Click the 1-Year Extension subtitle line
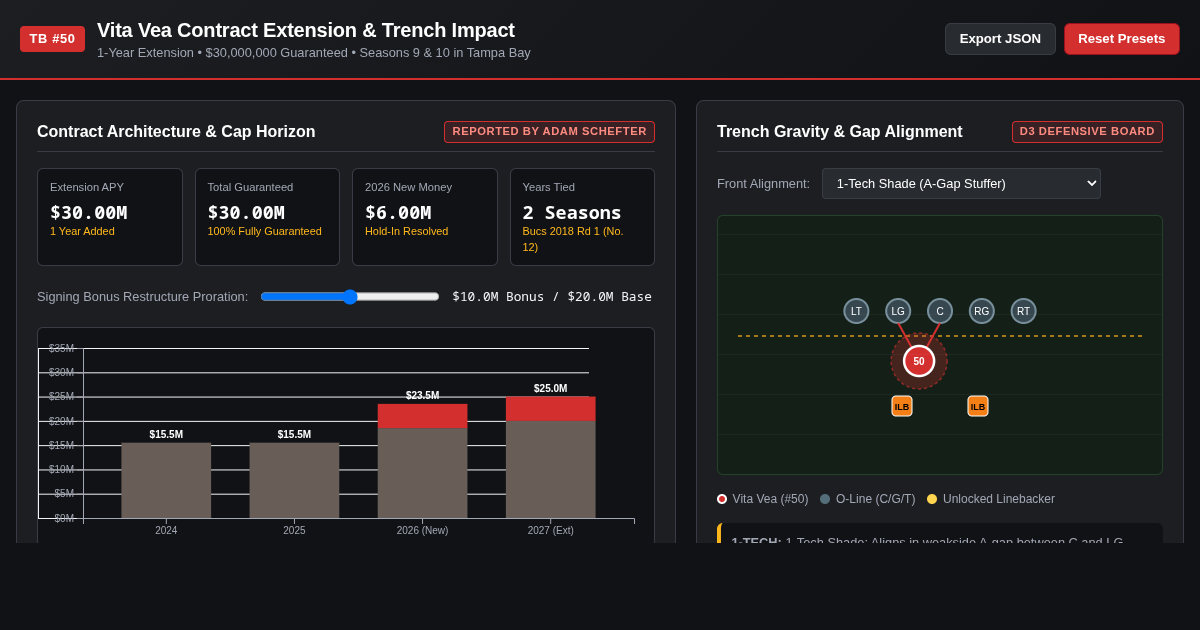Screen dimensions: 1200x630 click(x=314, y=53)
